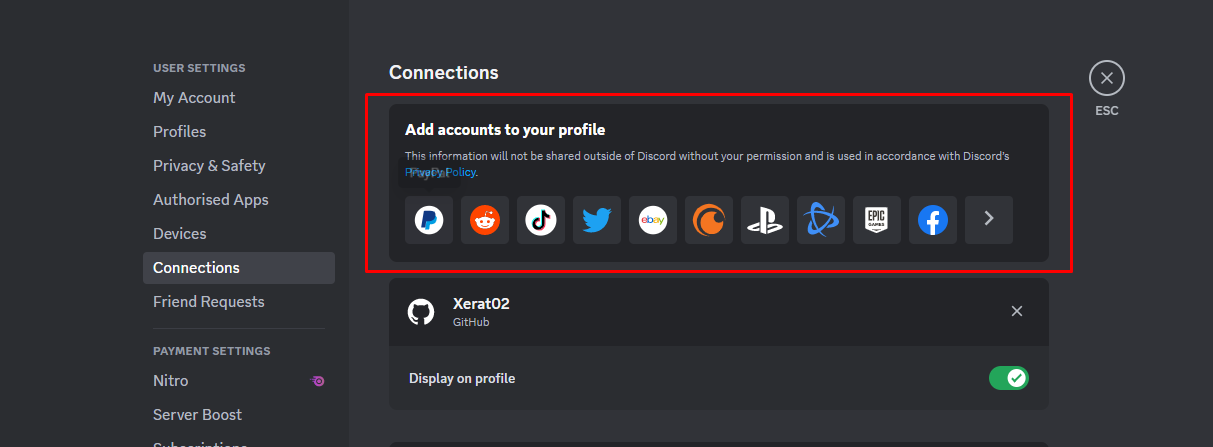
Task: Select the eBay connection icon
Action: tap(653, 220)
